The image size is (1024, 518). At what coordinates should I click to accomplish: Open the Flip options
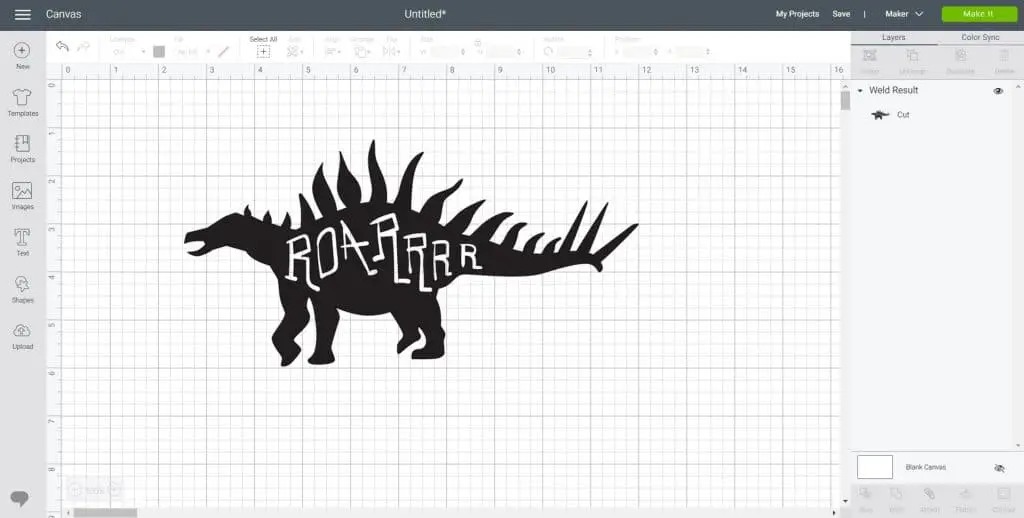point(391,47)
